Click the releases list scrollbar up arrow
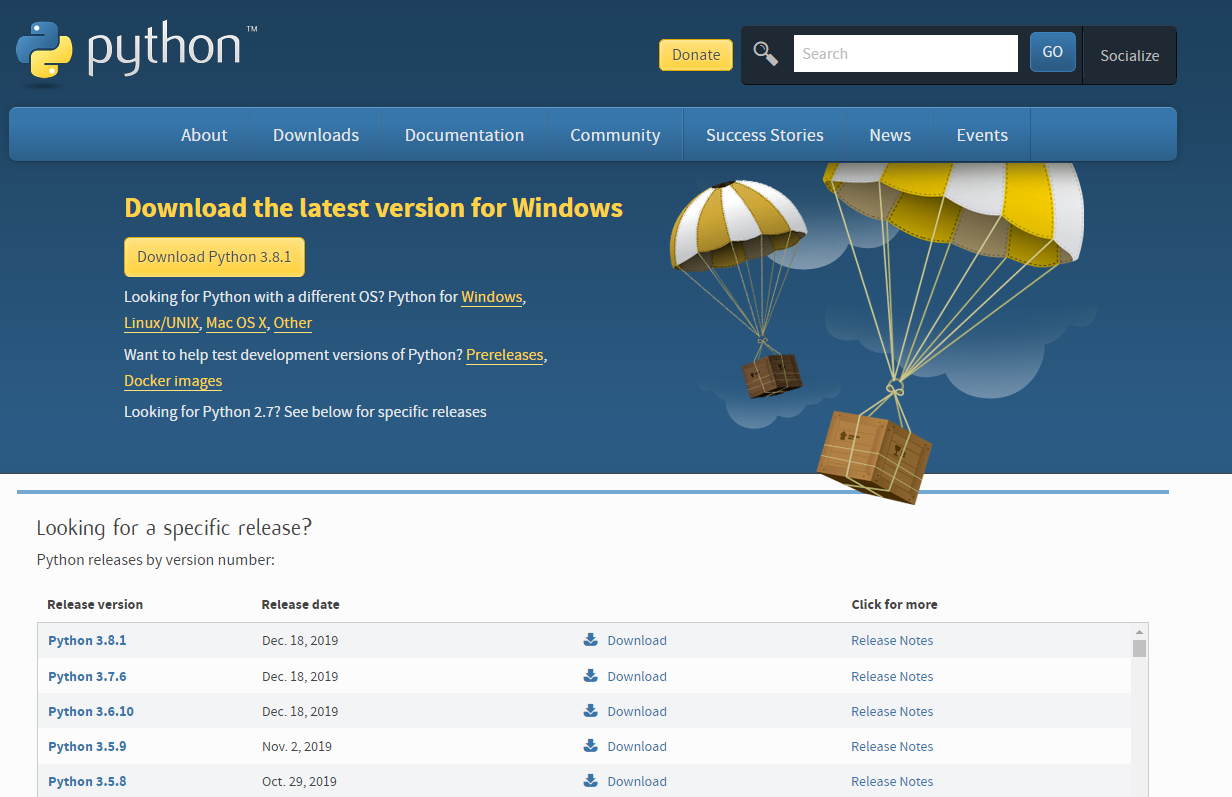Viewport: 1232px width, 797px height. coord(1139,632)
